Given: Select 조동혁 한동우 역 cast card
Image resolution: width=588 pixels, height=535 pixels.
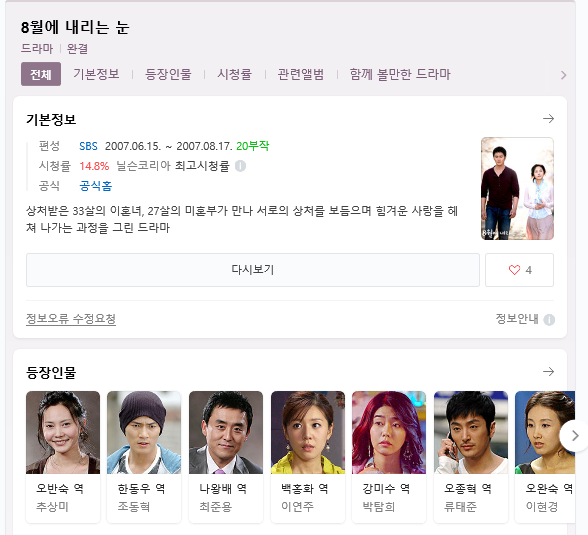Looking at the screenshot, I should tap(144, 457).
